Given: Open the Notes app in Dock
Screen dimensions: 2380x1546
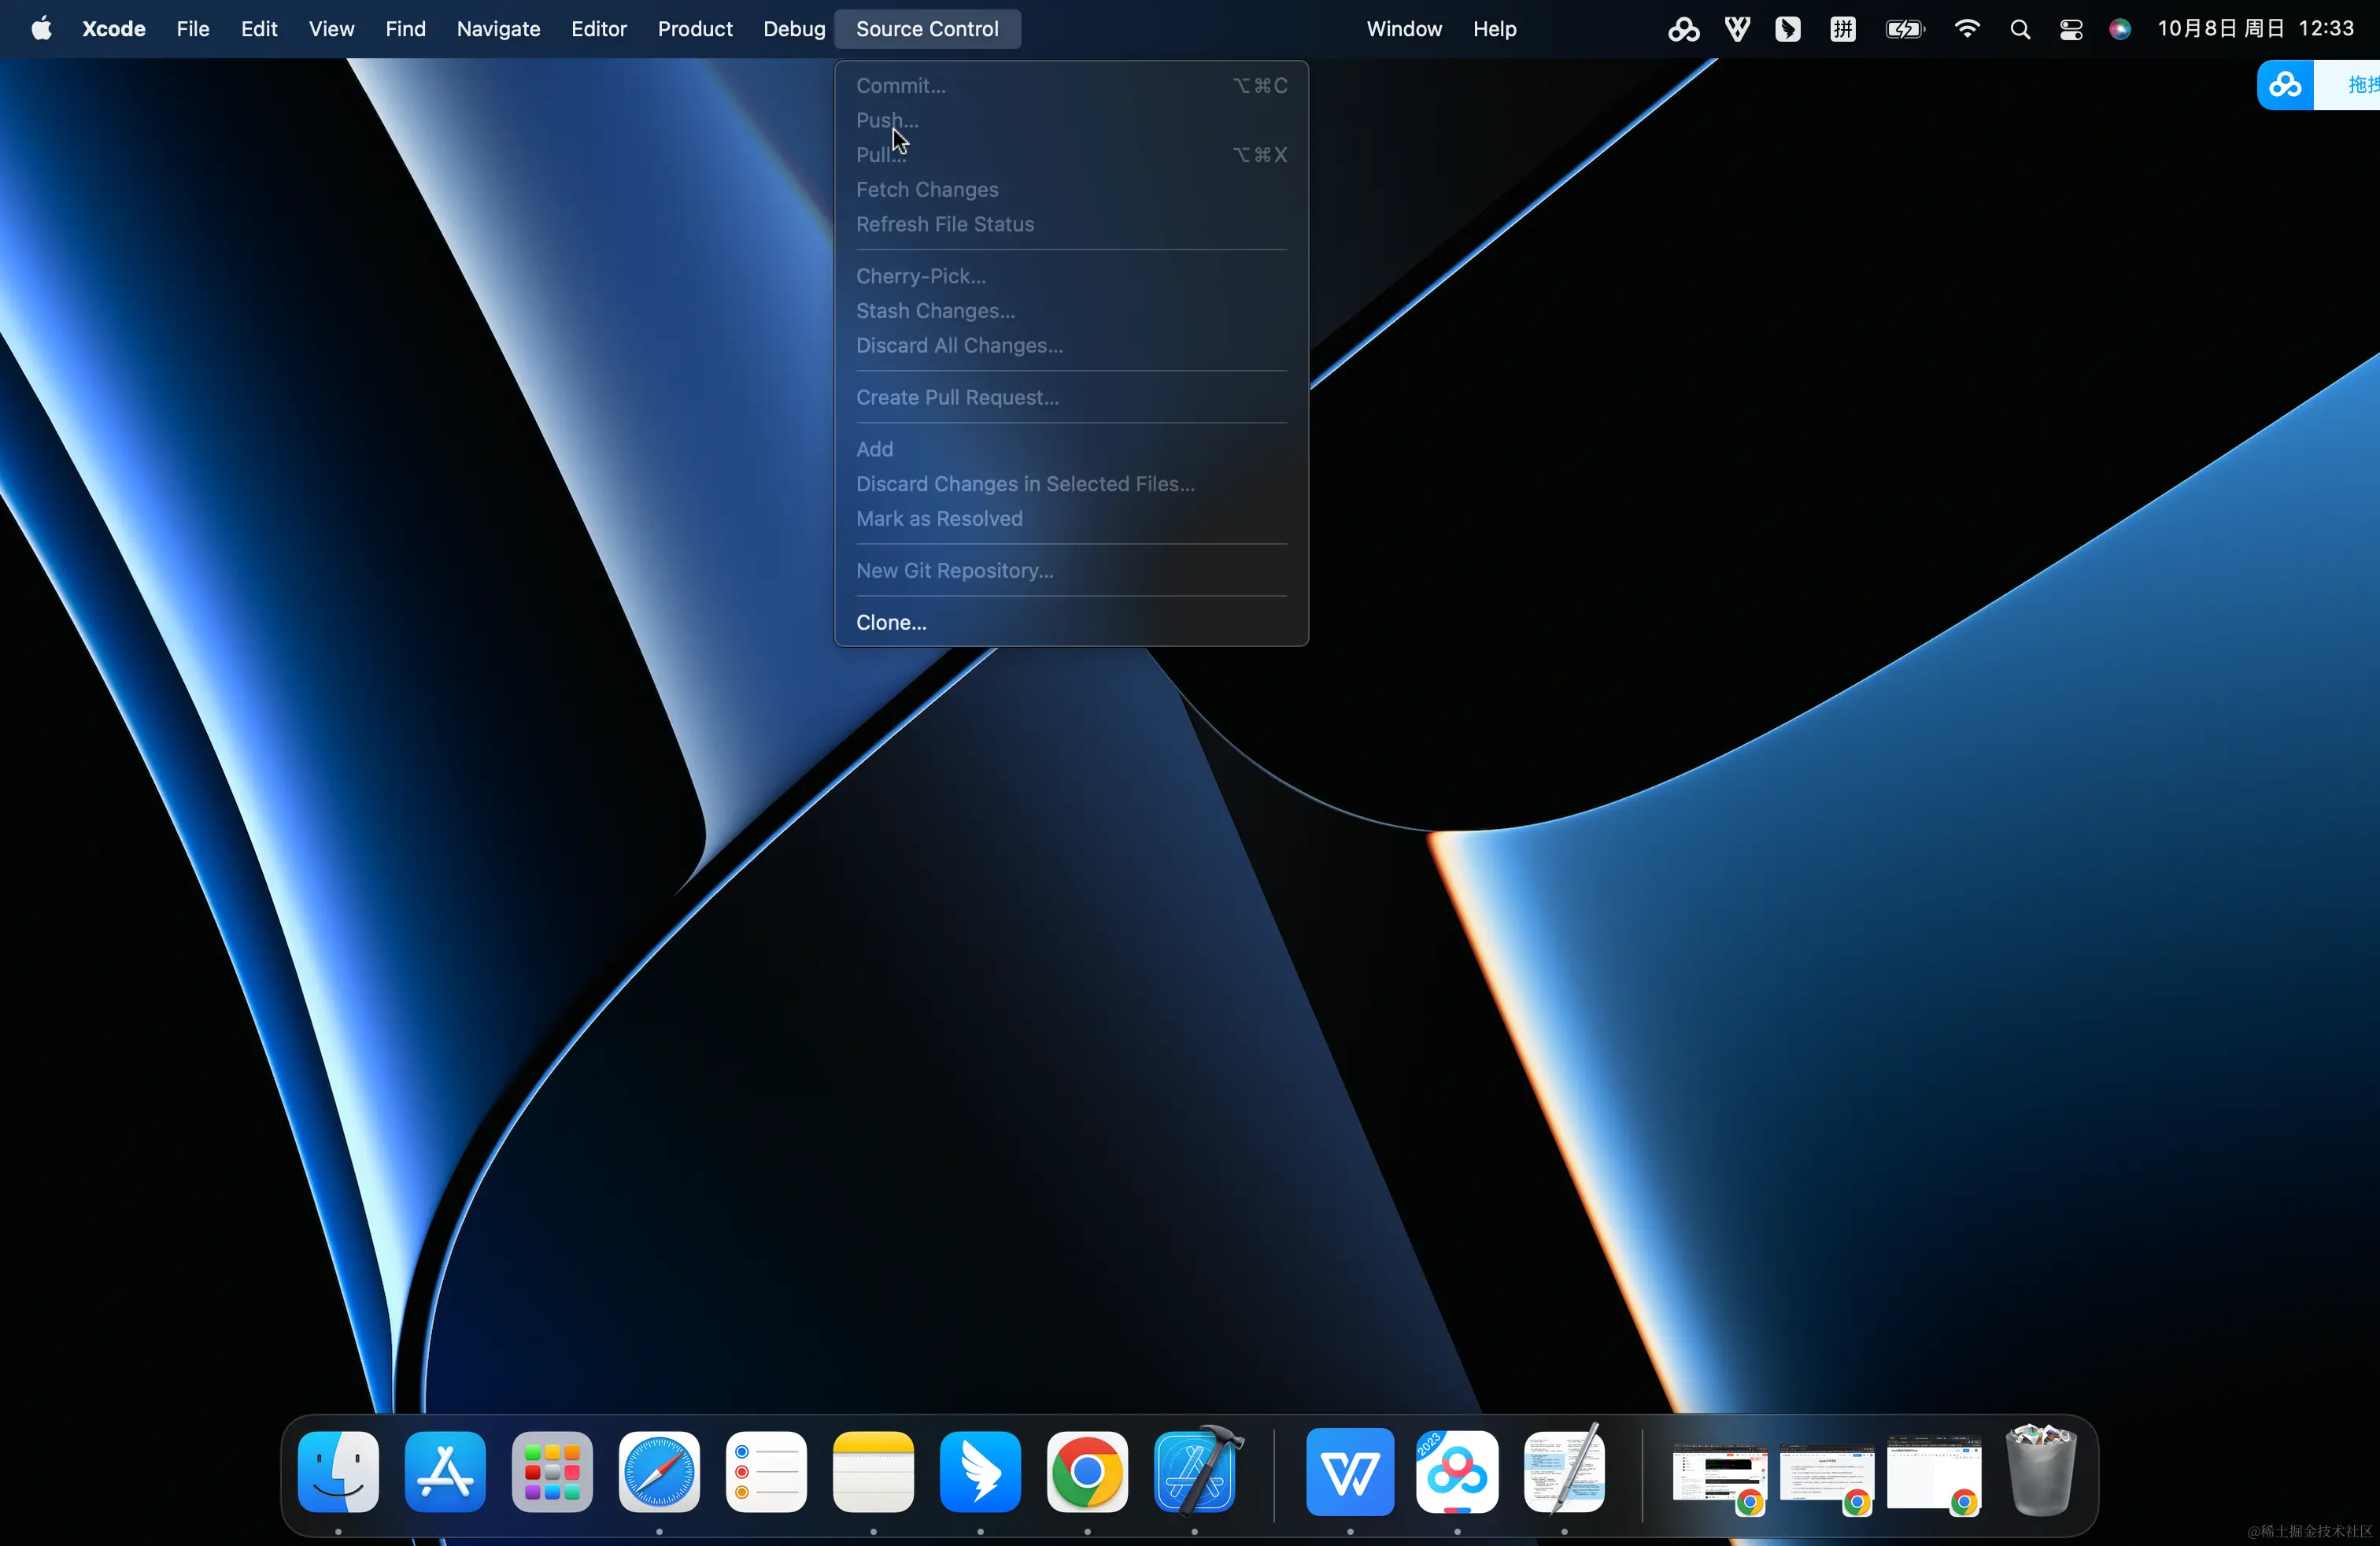Looking at the screenshot, I should click(873, 1471).
